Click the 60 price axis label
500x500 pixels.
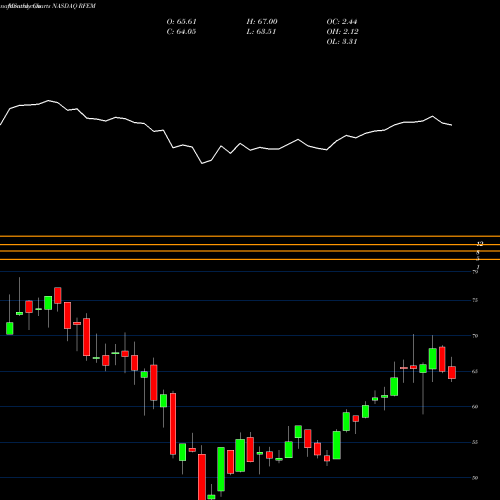pos(475,407)
